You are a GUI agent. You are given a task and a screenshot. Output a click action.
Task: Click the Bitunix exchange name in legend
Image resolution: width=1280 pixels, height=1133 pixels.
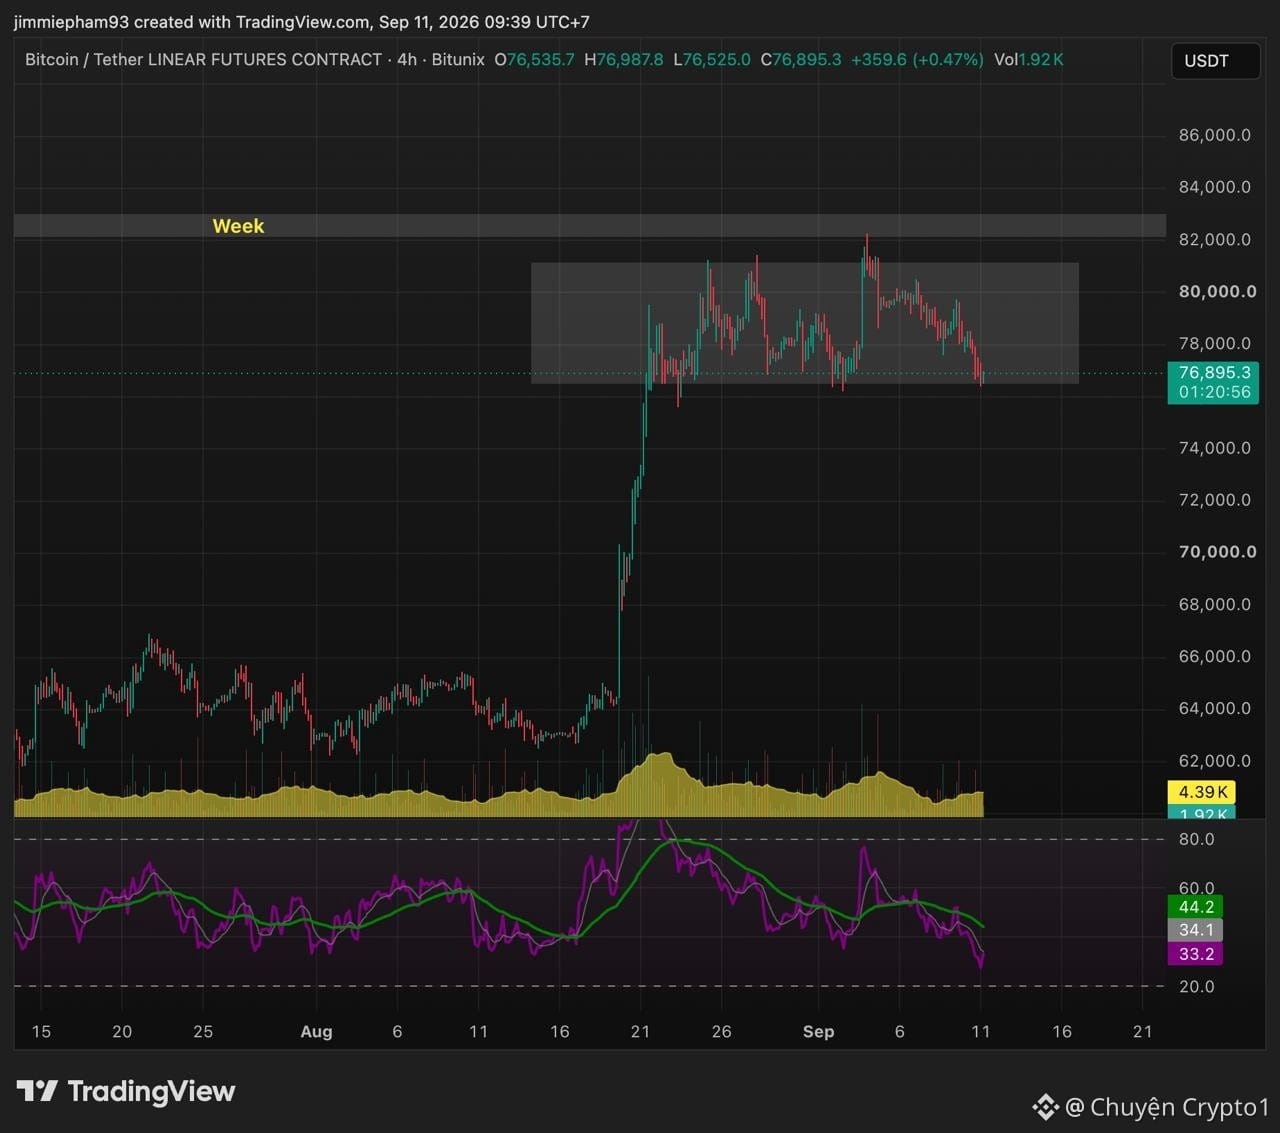pos(458,60)
